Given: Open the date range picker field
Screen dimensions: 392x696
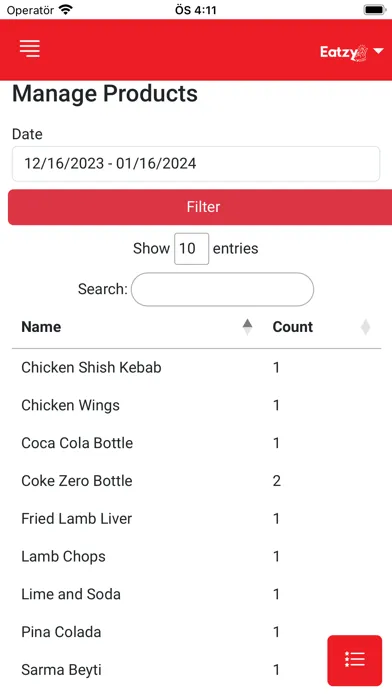Looking at the screenshot, I should point(196,164).
